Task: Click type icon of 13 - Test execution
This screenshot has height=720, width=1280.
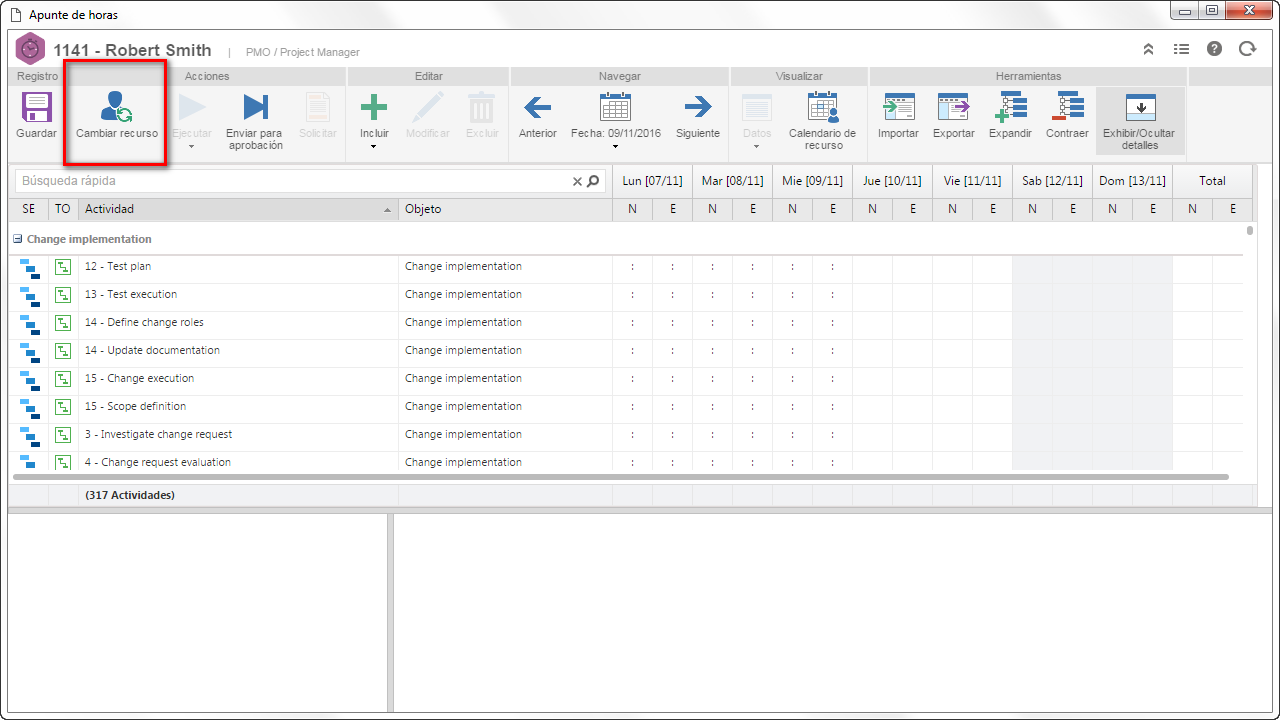Action: click(x=63, y=295)
